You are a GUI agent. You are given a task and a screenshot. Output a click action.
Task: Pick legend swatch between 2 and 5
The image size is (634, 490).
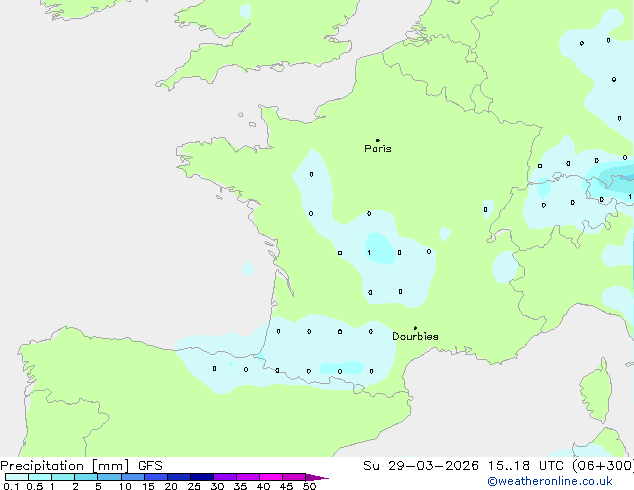(x=86, y=477)
